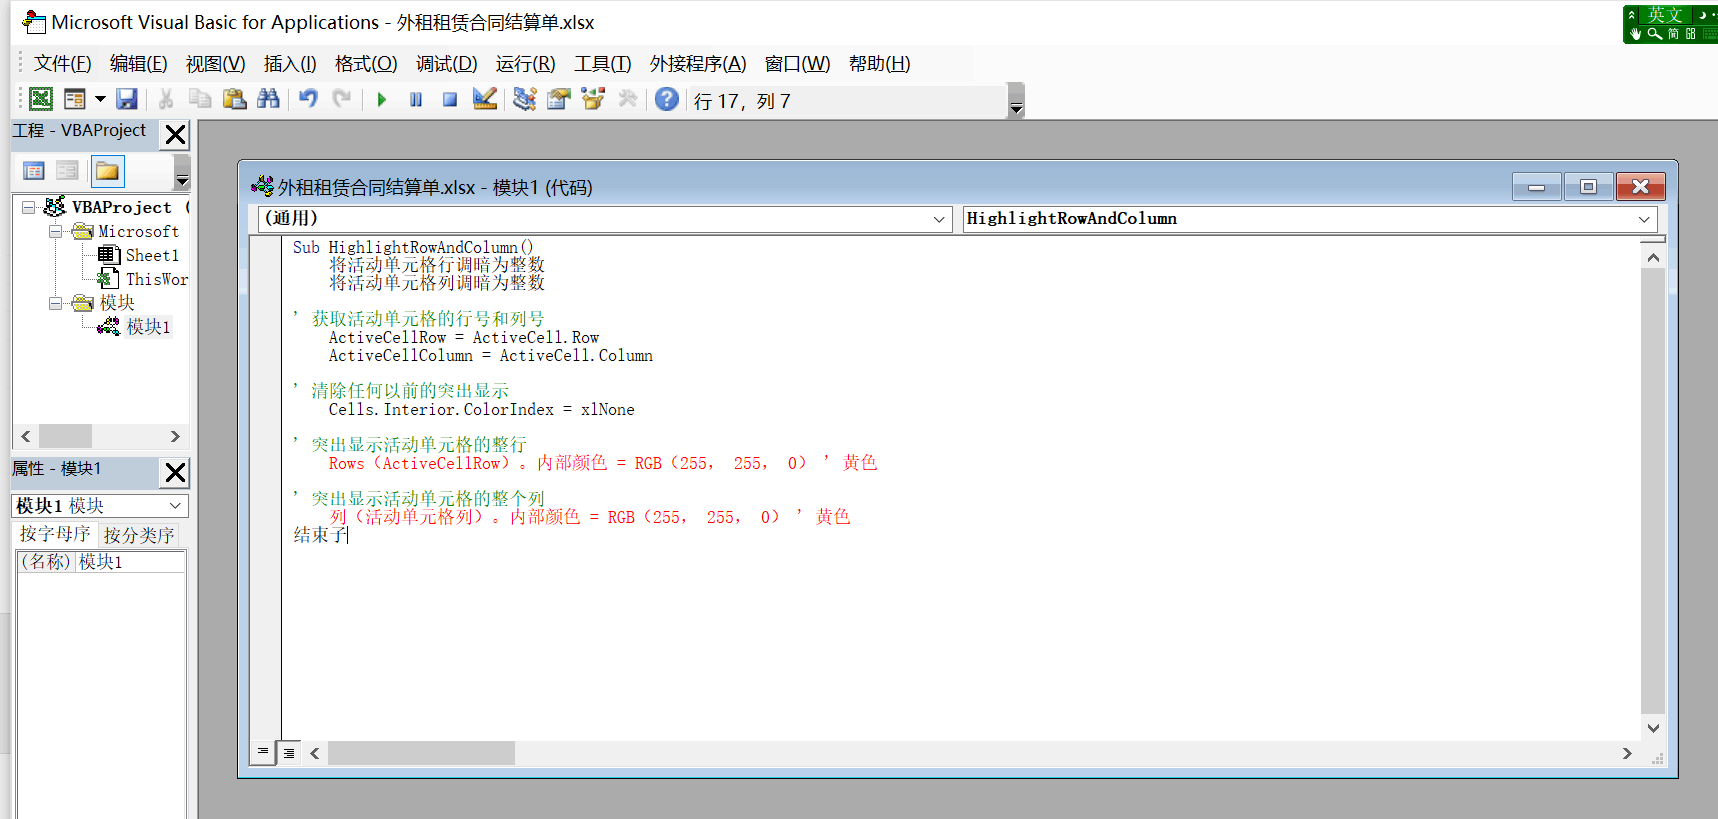Close the 工程 - VBAProject panel

click(x=176, y=135)
